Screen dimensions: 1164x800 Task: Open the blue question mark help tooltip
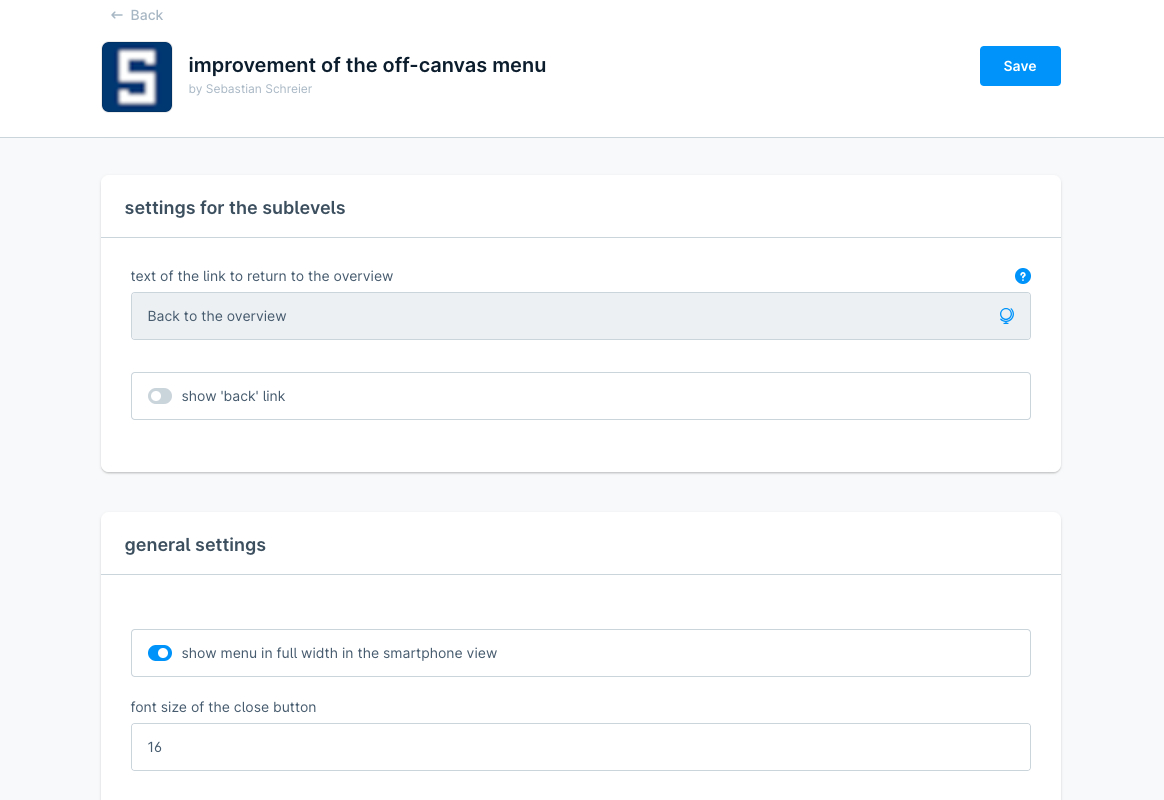[x=1022, y=276]
